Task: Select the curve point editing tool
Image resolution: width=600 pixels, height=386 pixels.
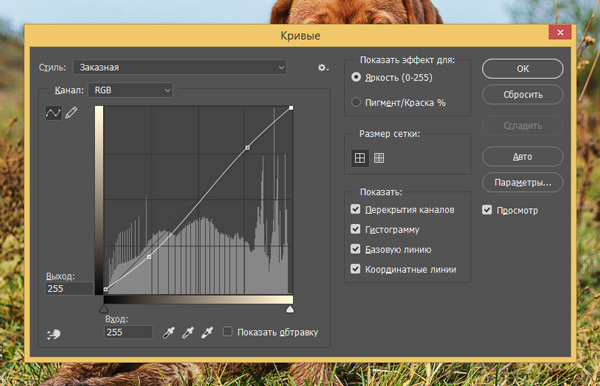Action: tap(53, 113)
